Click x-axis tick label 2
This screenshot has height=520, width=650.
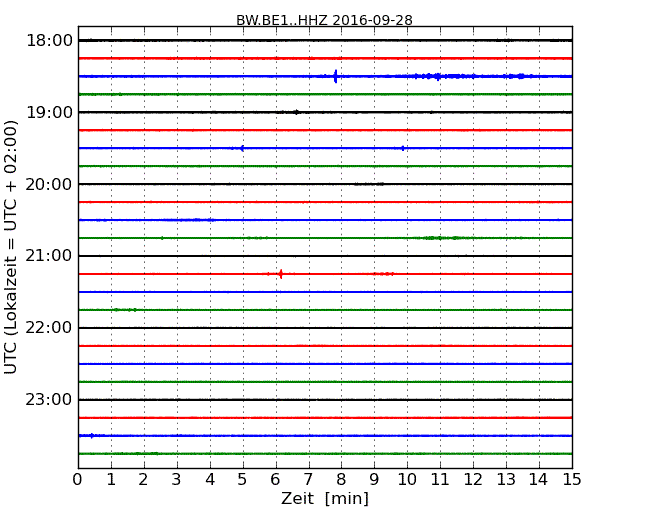point(143,480)
